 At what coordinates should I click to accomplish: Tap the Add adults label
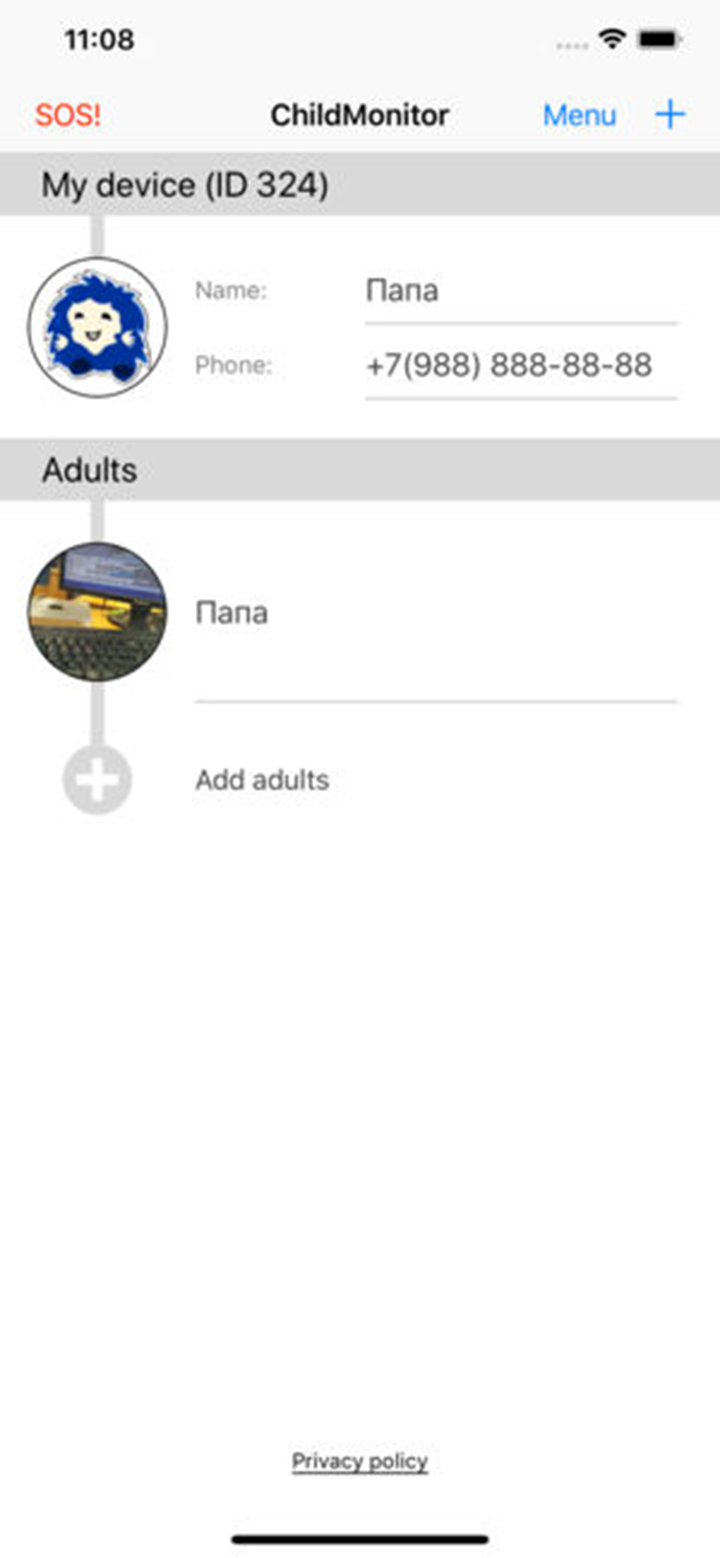[262, 780]
